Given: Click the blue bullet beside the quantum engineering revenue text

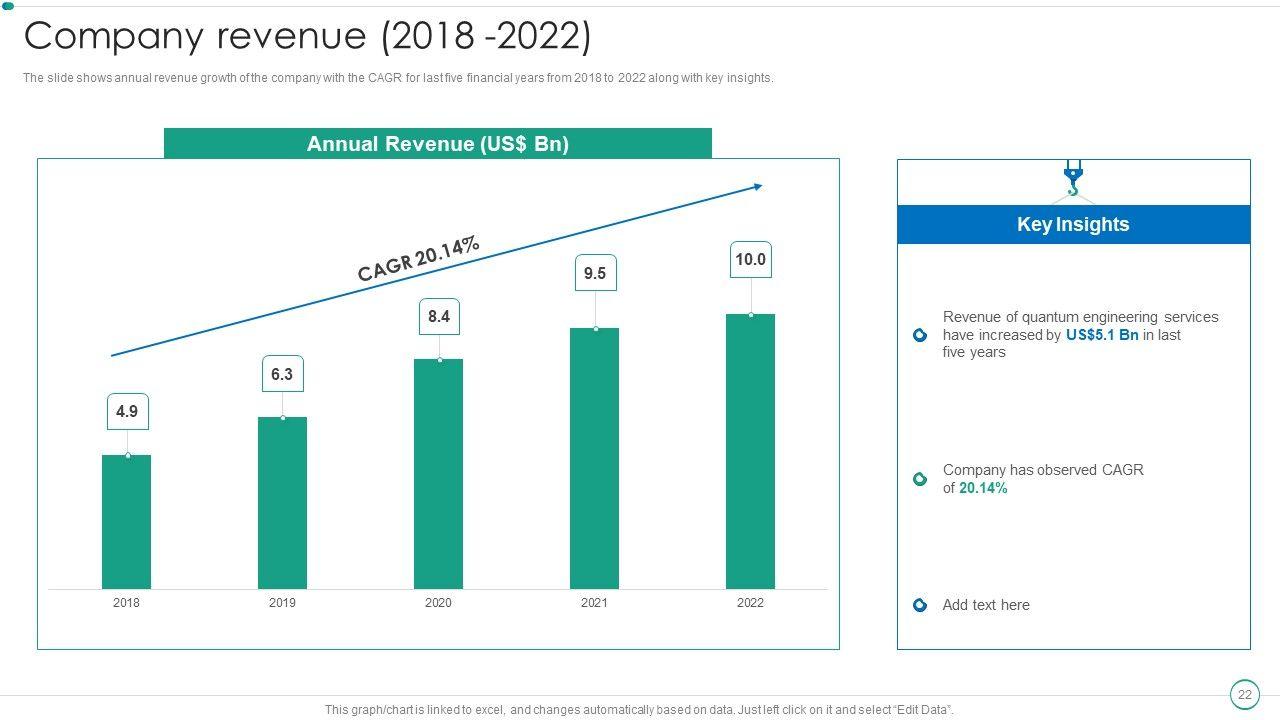Looking at the screenshot, I should 920,336.
